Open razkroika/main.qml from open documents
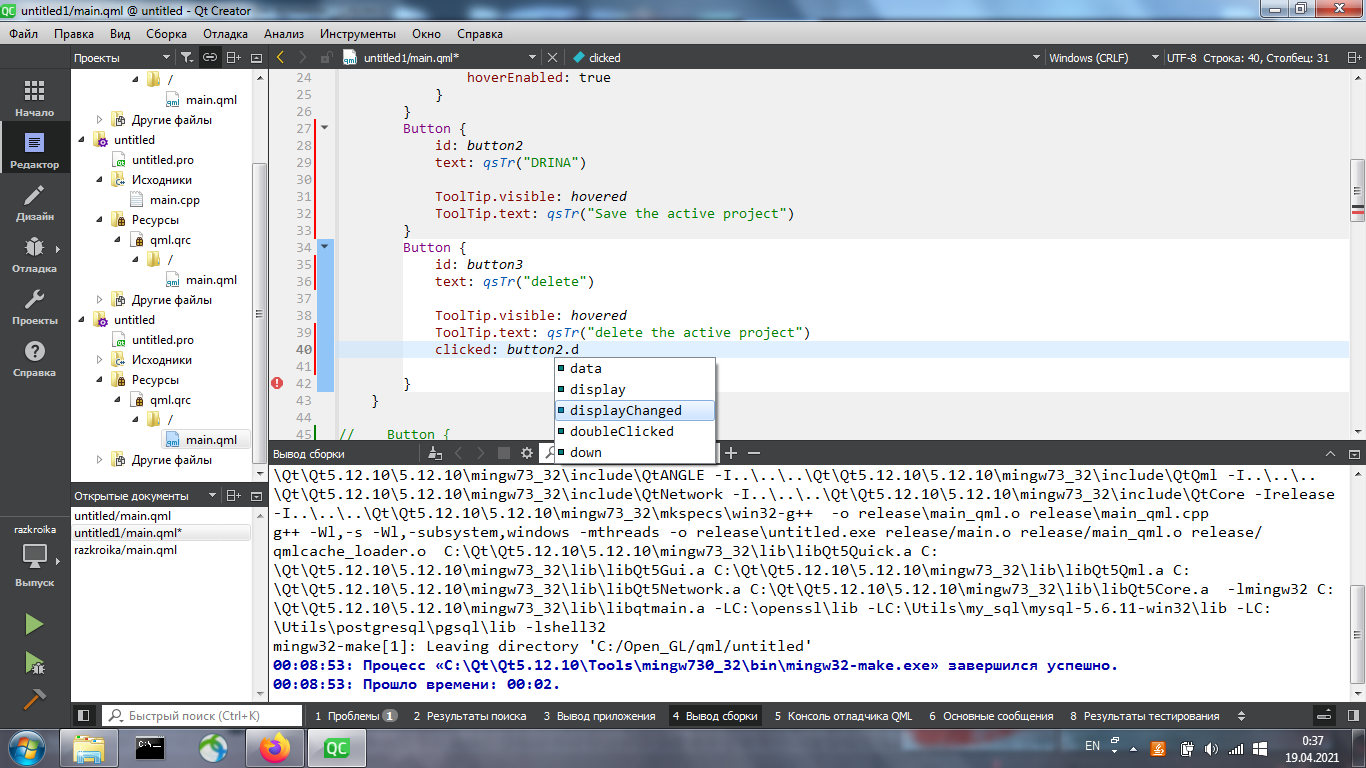Viewport: 1366px width, 768px height. coord(125,550)
